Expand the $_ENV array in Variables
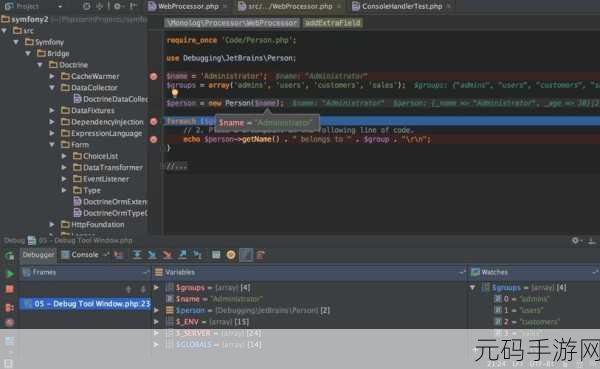The image size is (600, 369). [157, 322]
